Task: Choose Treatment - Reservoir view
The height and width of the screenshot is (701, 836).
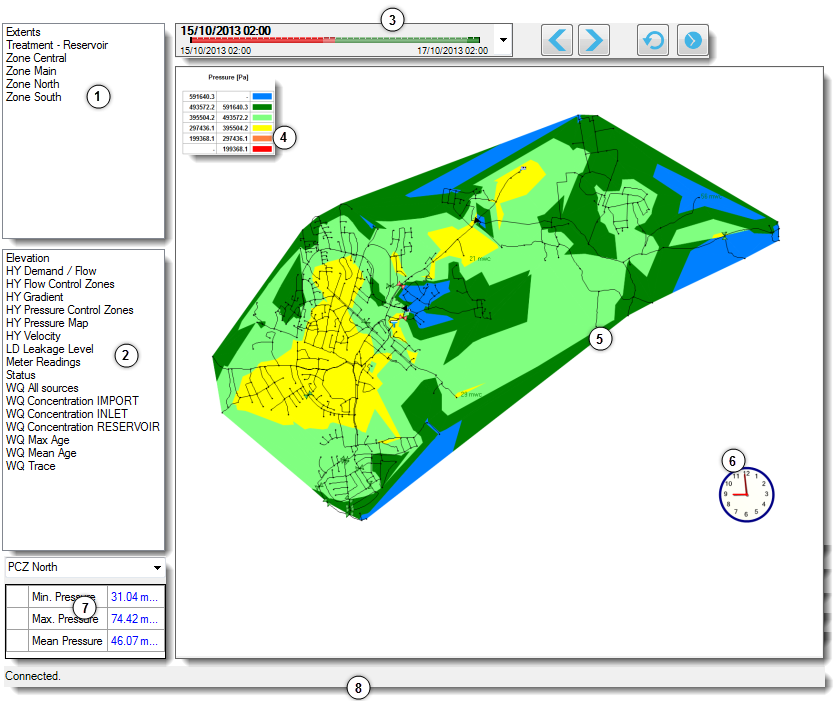Action: pyautogui.click(x=56, y=45)
